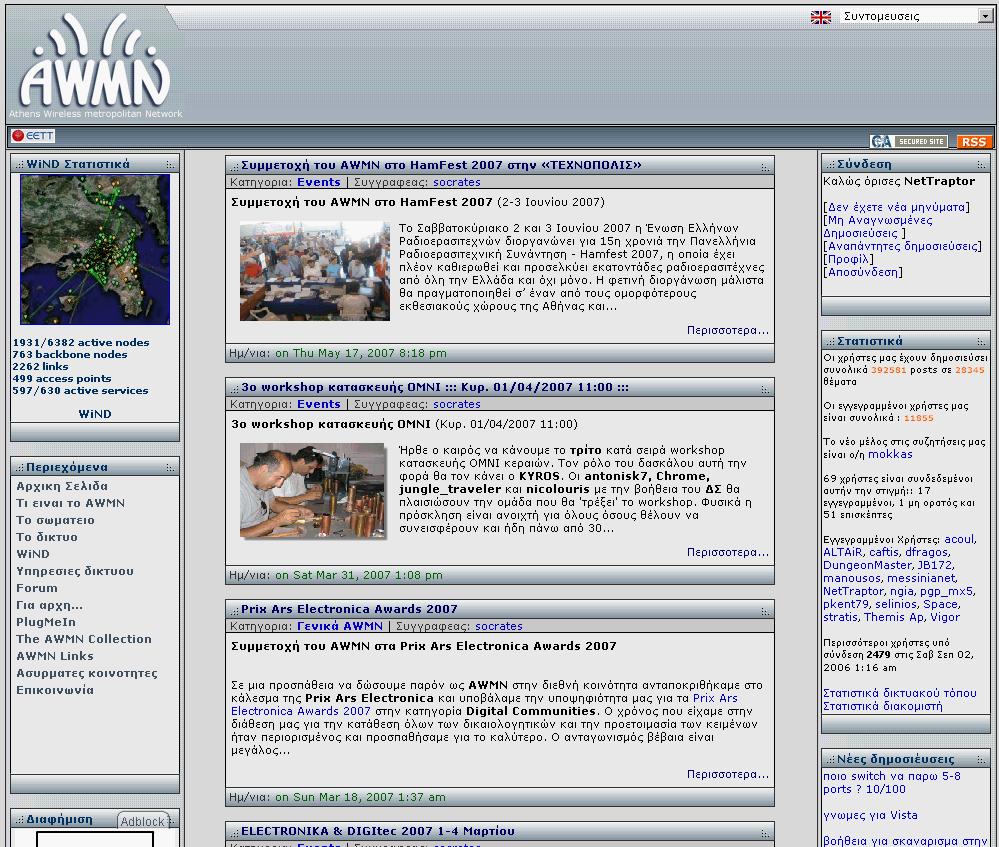Open Στατιστικά δικτυακού τόπου

900,693
